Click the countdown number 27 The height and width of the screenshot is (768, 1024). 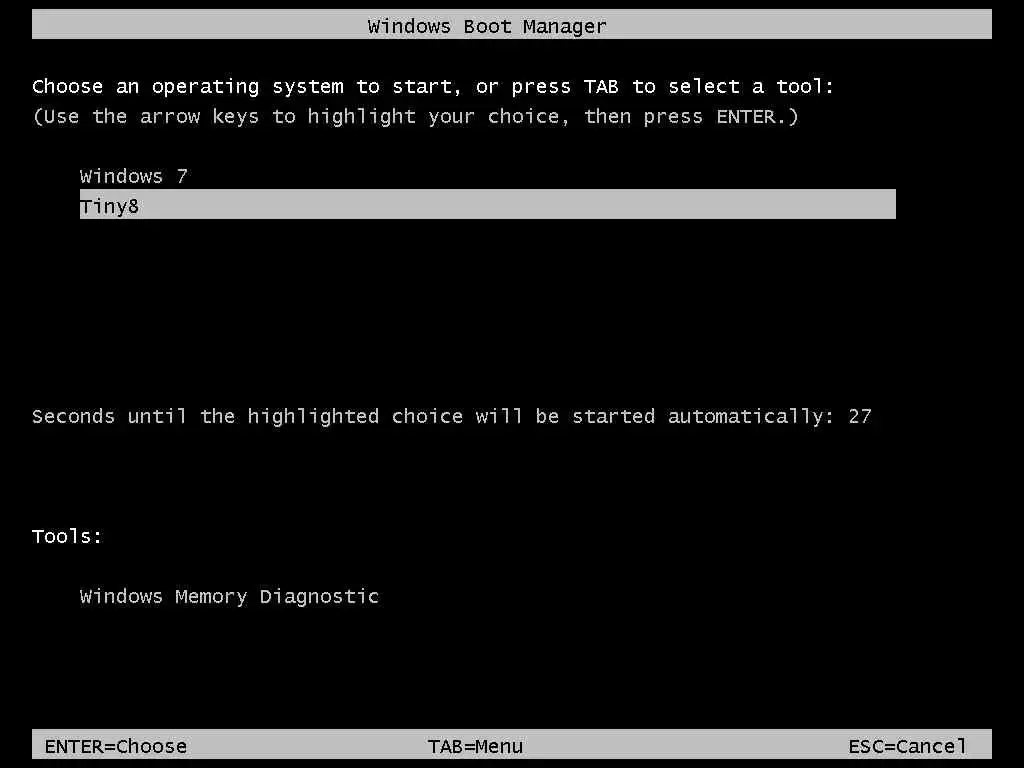859,416
